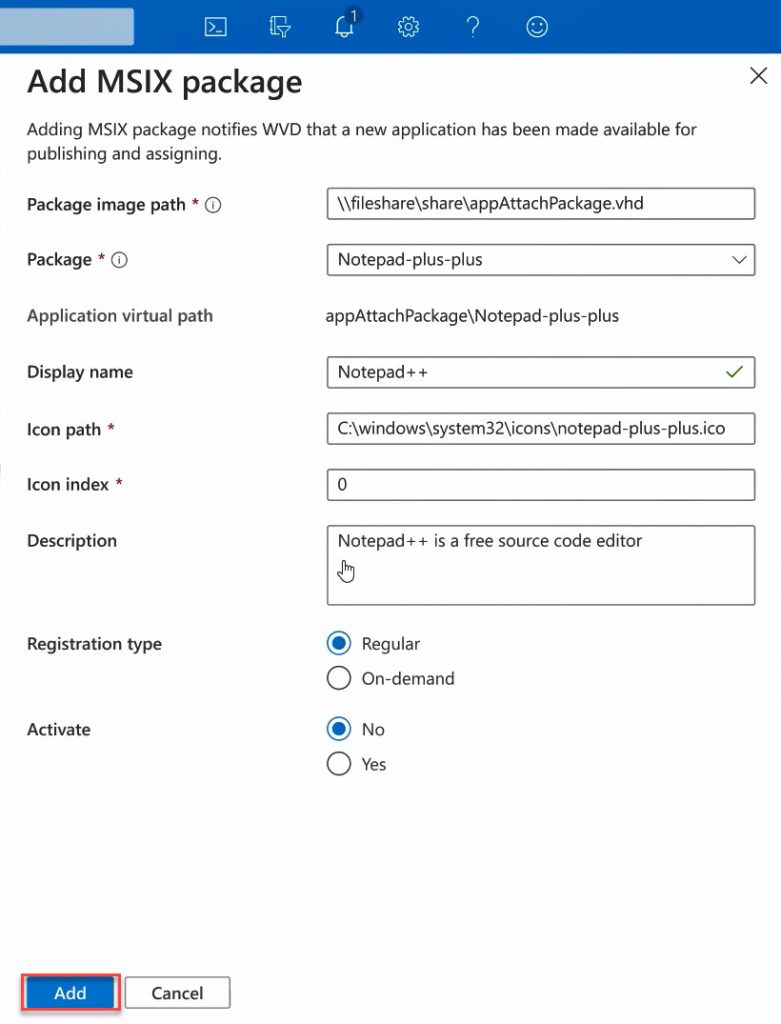781x1024 pixels.
Task: Click the Package image path input field
Action: pyautogui.click(x=540, y=203)
